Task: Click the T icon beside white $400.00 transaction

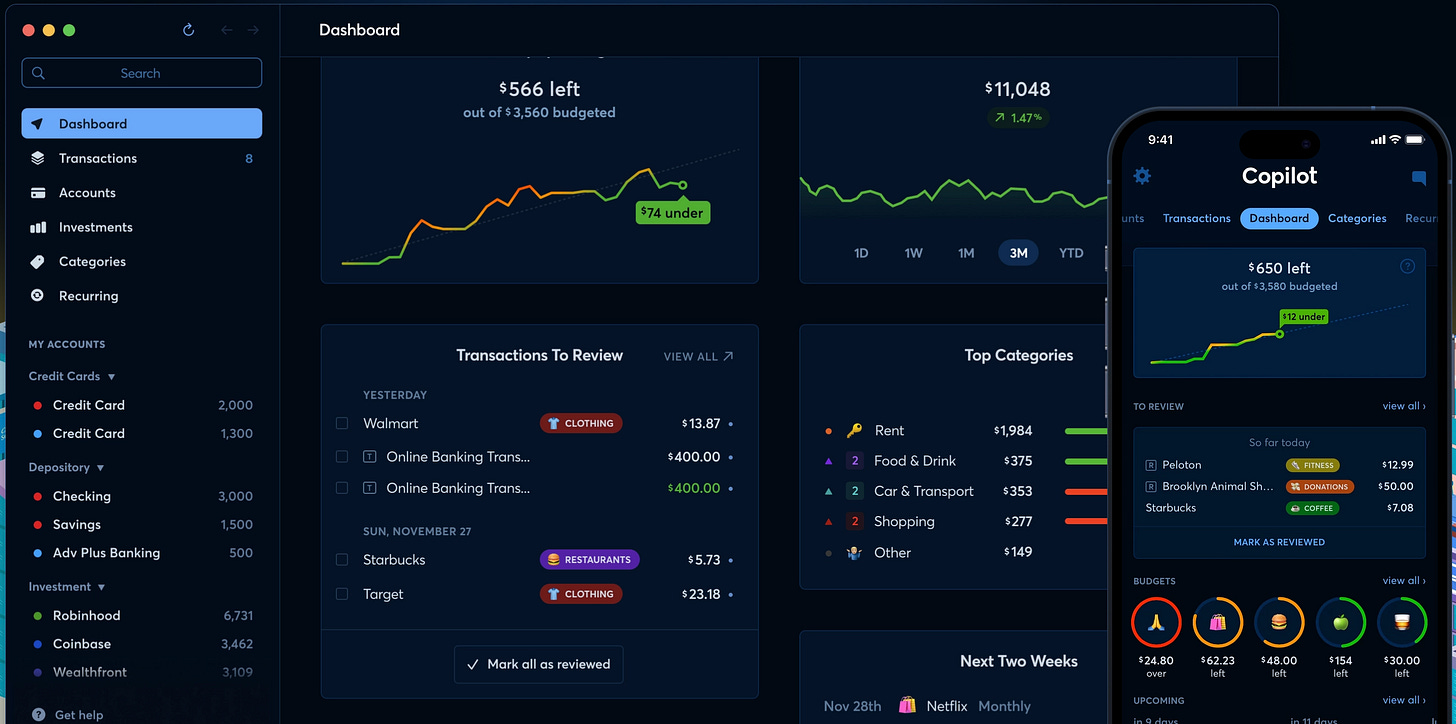Action: (369, 457)
